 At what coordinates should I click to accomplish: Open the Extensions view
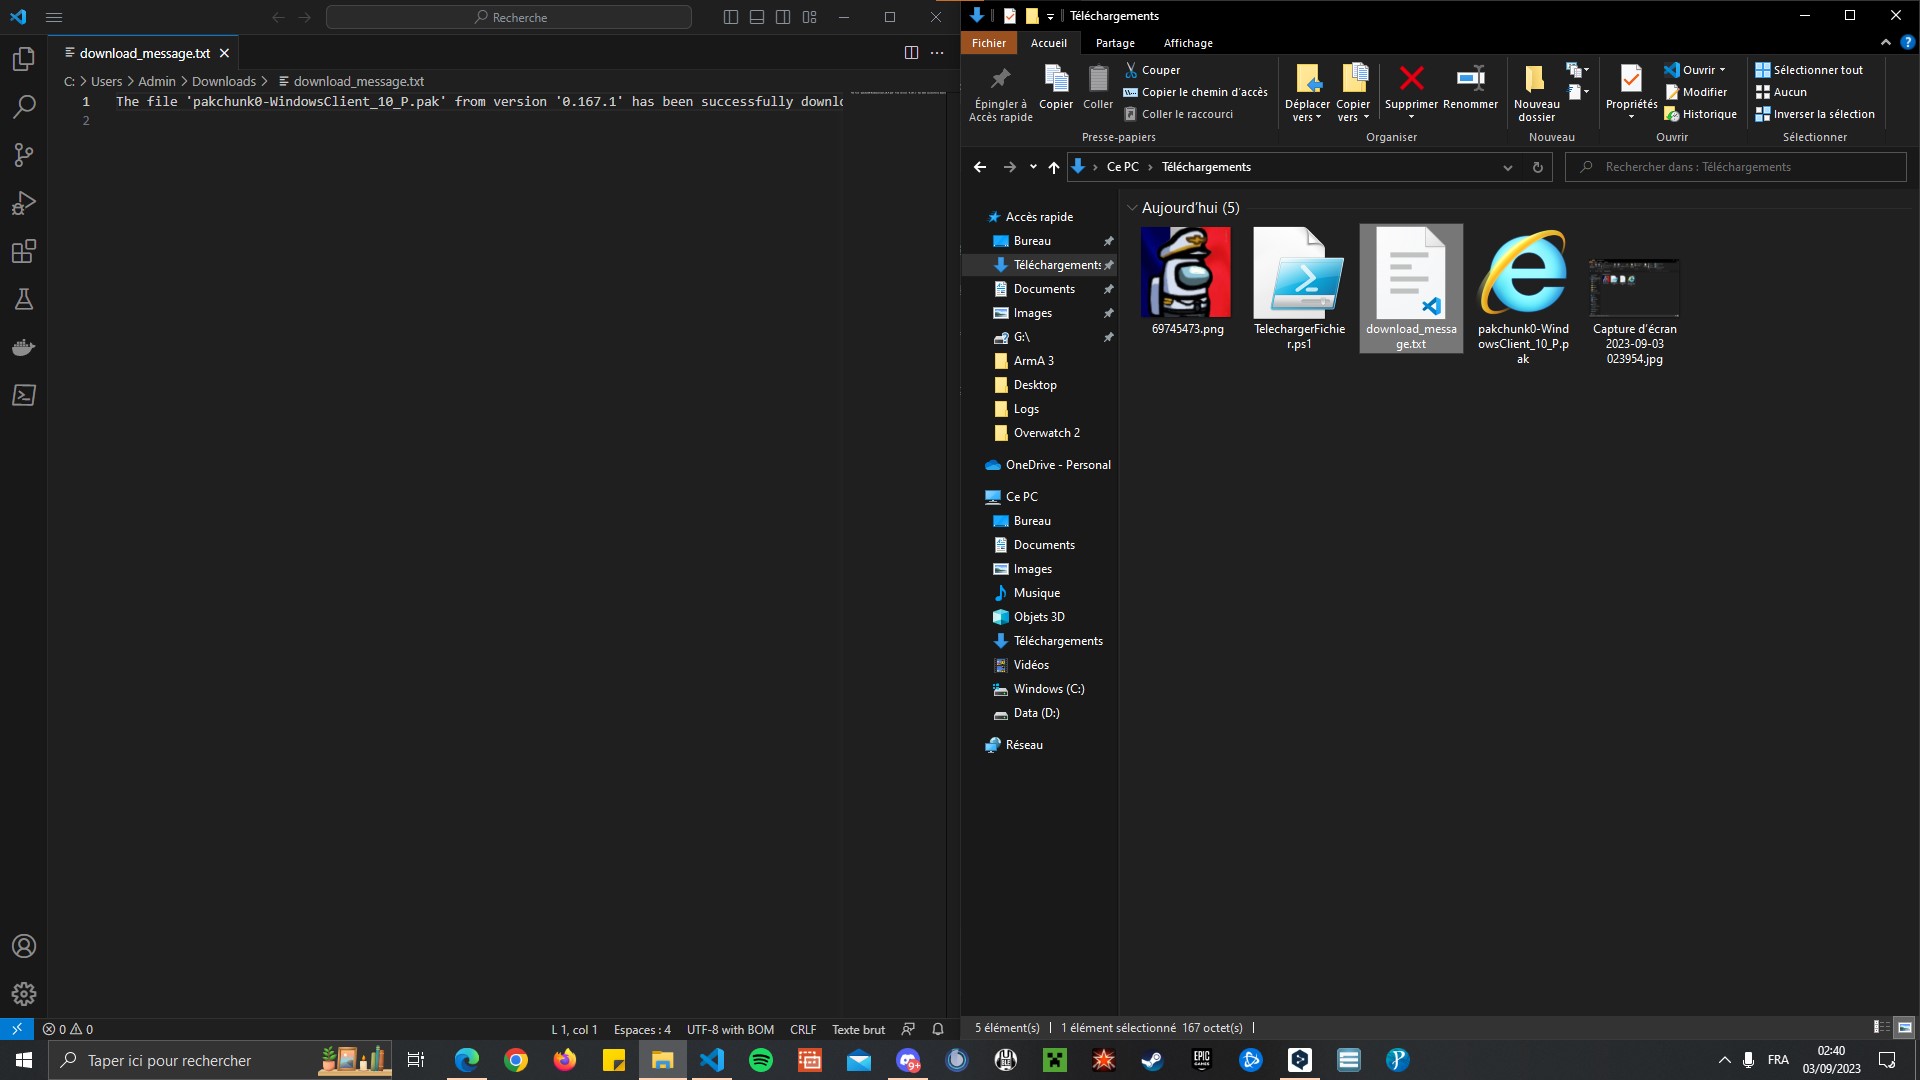pos(24,251)
